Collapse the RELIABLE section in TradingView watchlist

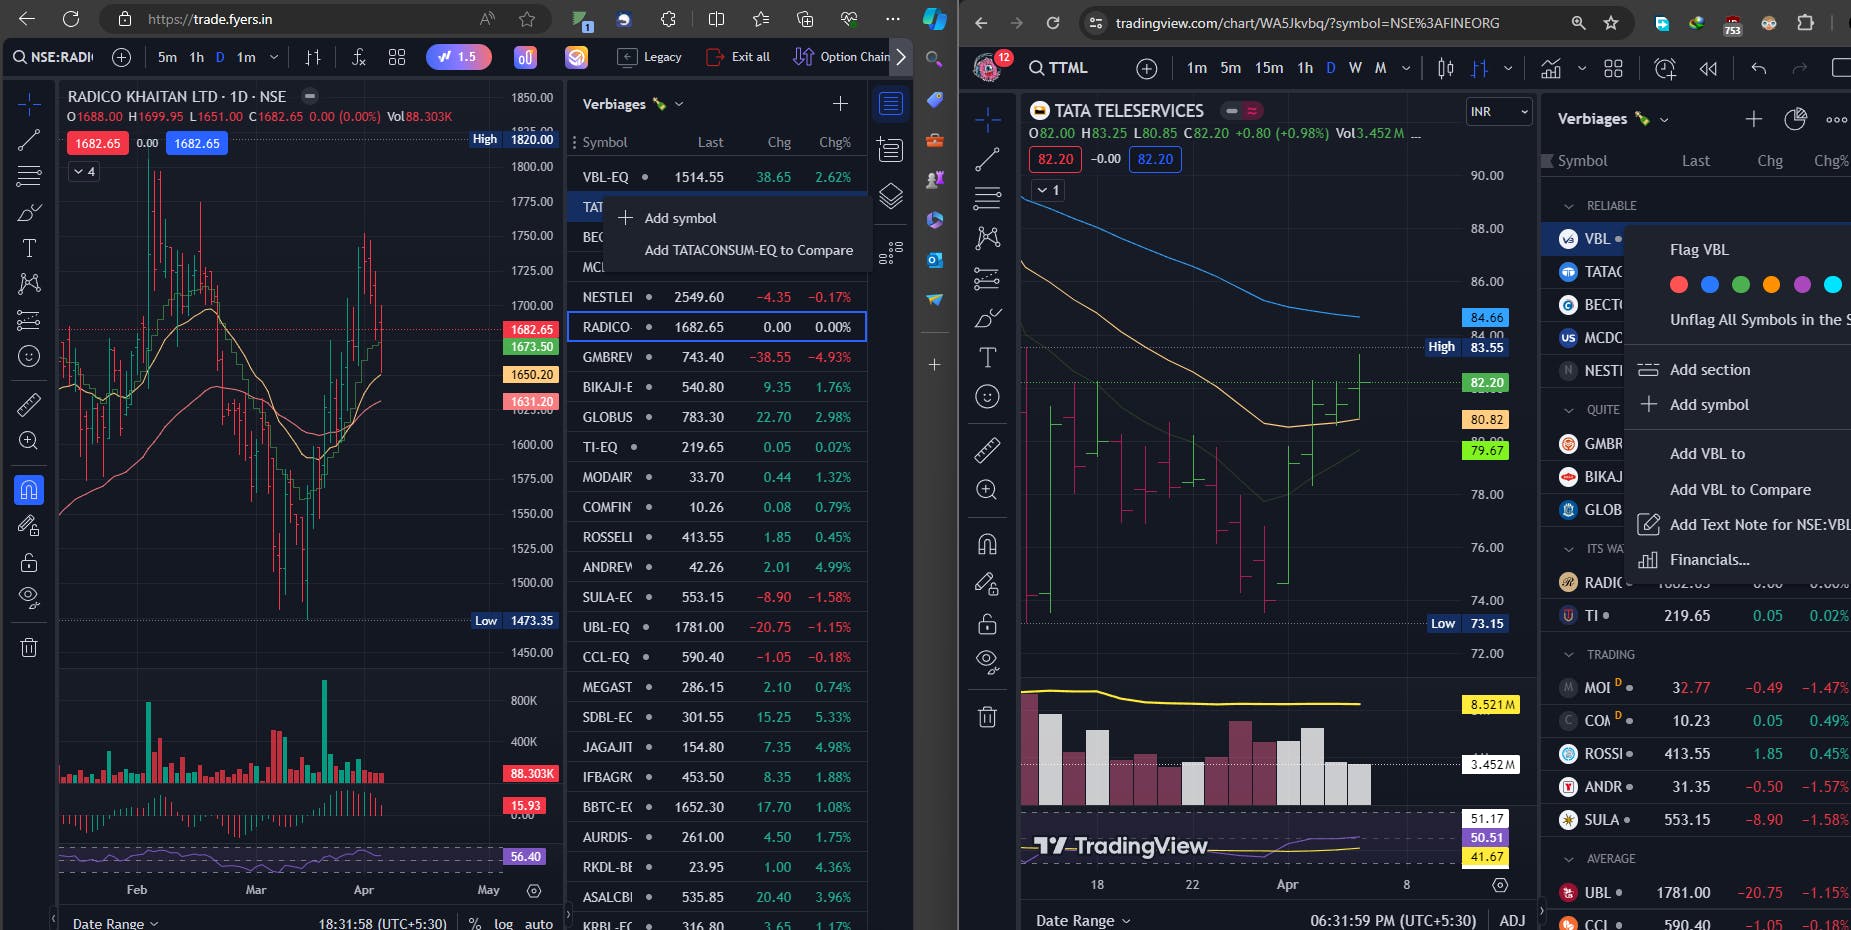[x=1568, y=206]
